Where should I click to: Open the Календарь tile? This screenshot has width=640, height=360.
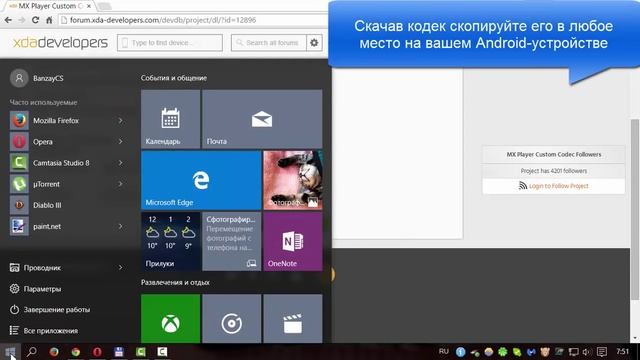pyautogui.click(x=171, y=119)
